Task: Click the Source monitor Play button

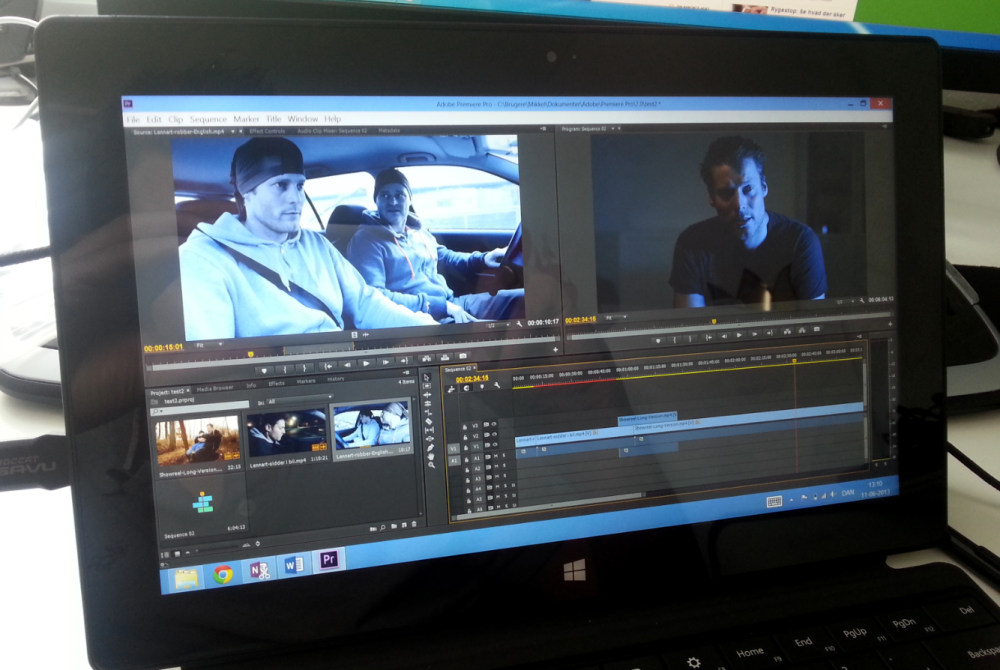Action: click(x=366, y=363)
